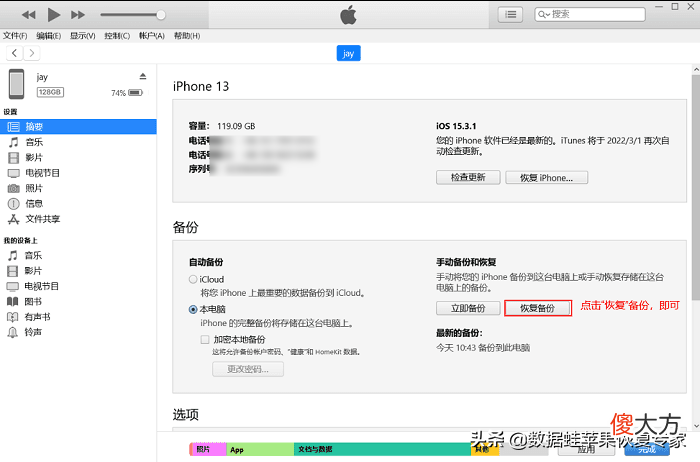Click the 照片 storage bar segment
Image resolution: width=700 pixels, height=462 pixels.
click(208, 449)
